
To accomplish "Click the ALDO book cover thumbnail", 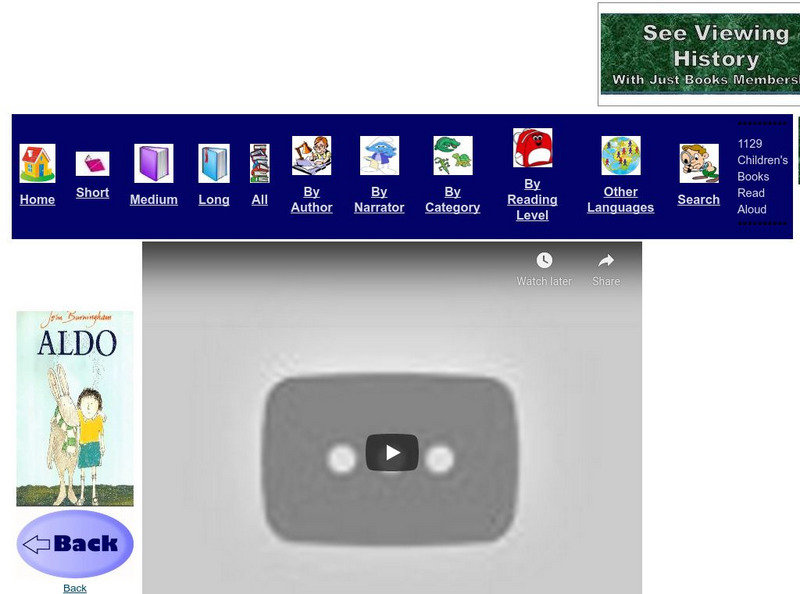I will coord(75,408).
